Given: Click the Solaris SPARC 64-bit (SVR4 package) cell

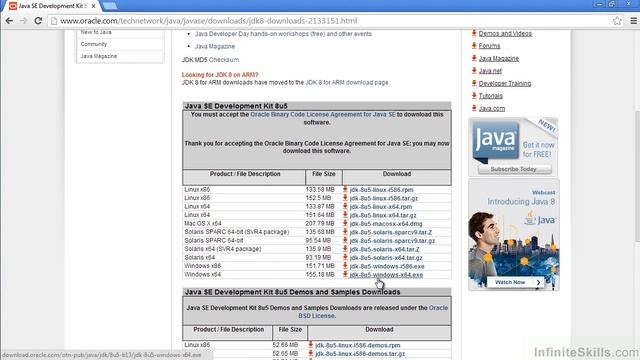Looking at the screenshot, I should [237, 232].
